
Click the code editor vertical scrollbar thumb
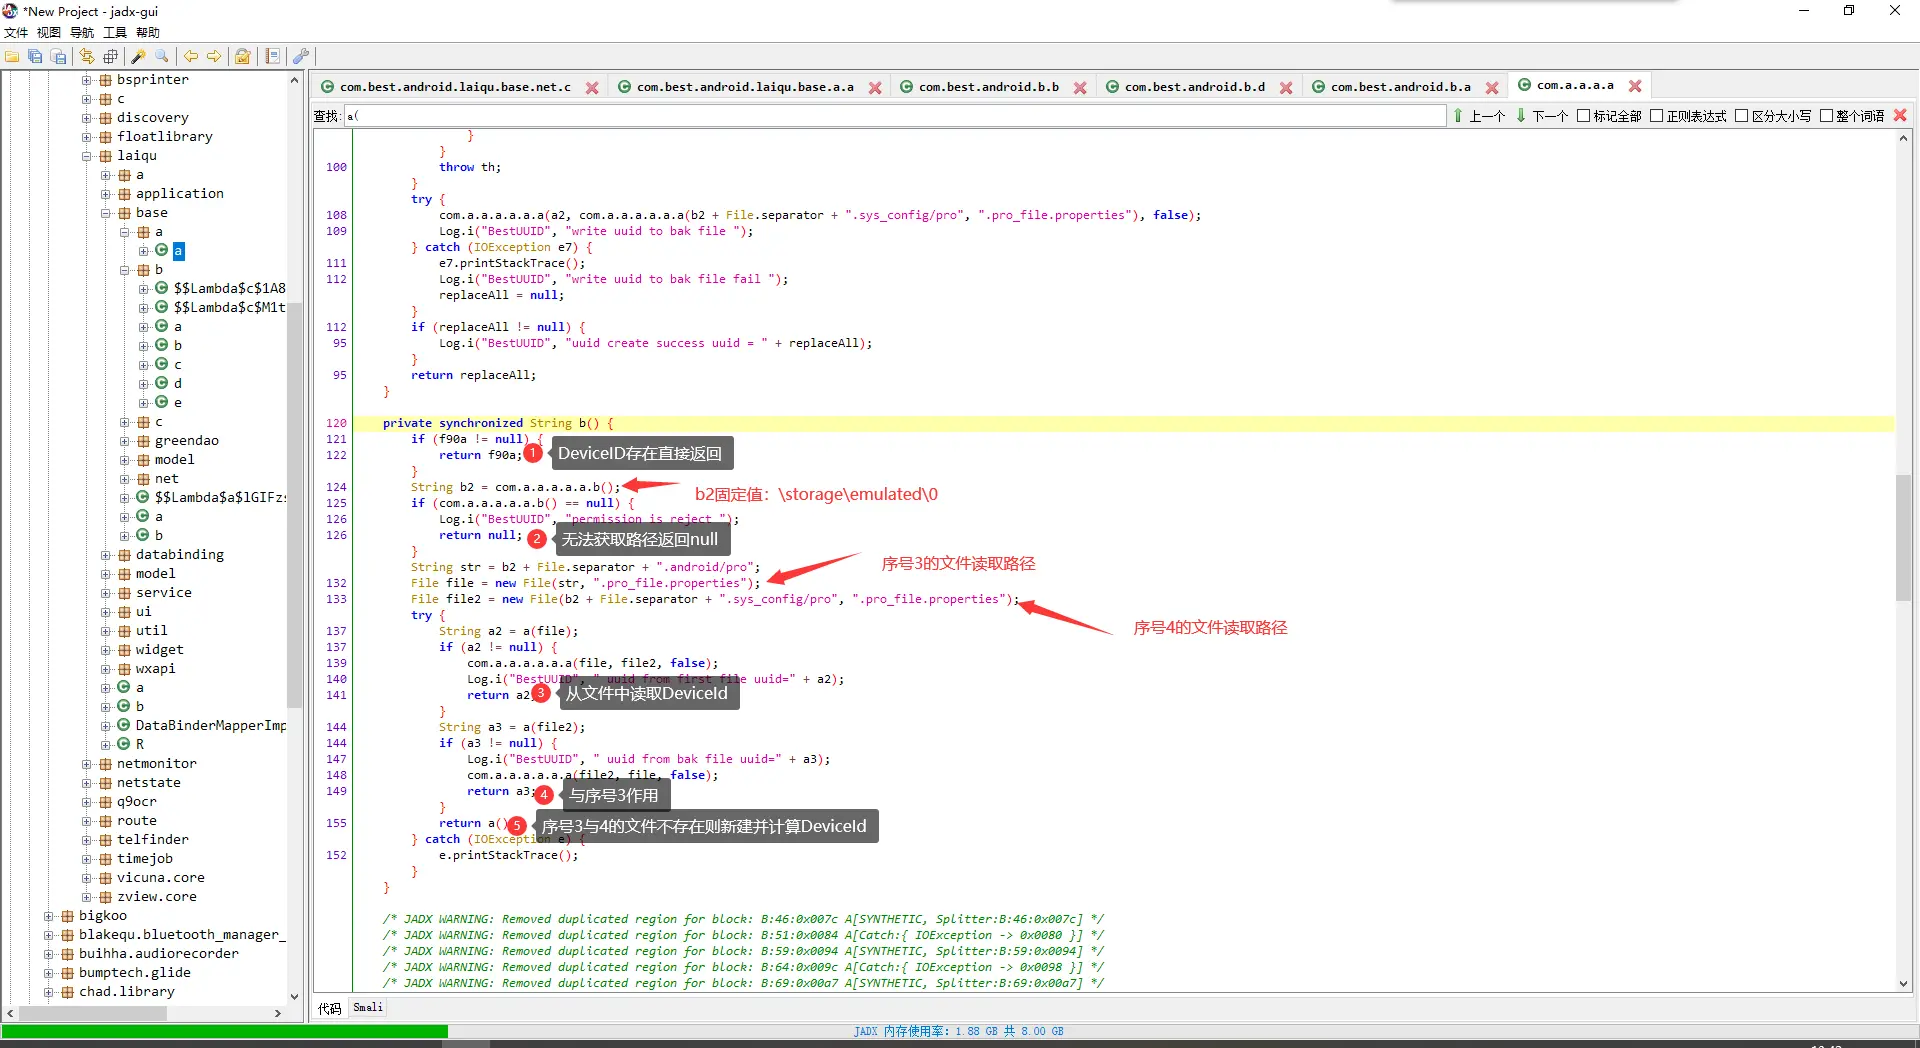pyautogui.click(x=1903, y=537)
